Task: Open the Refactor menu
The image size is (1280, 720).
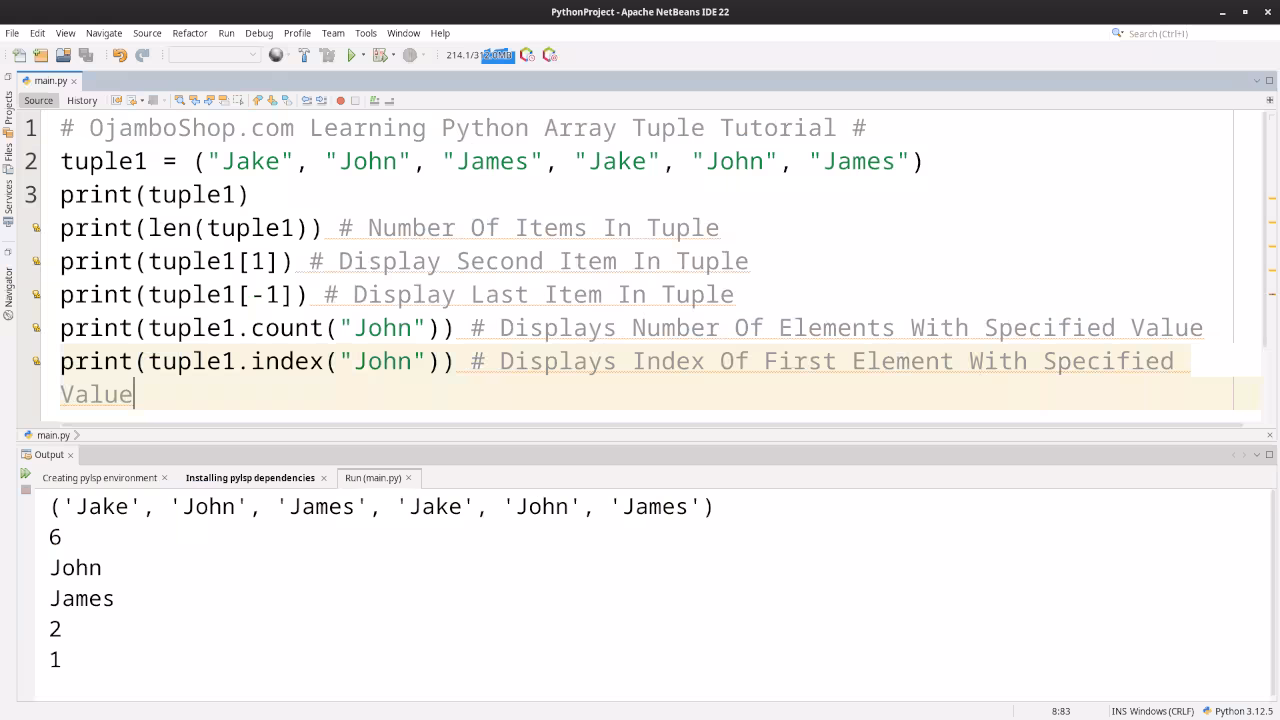Action: pyautogui.click(x=189, y=33)
